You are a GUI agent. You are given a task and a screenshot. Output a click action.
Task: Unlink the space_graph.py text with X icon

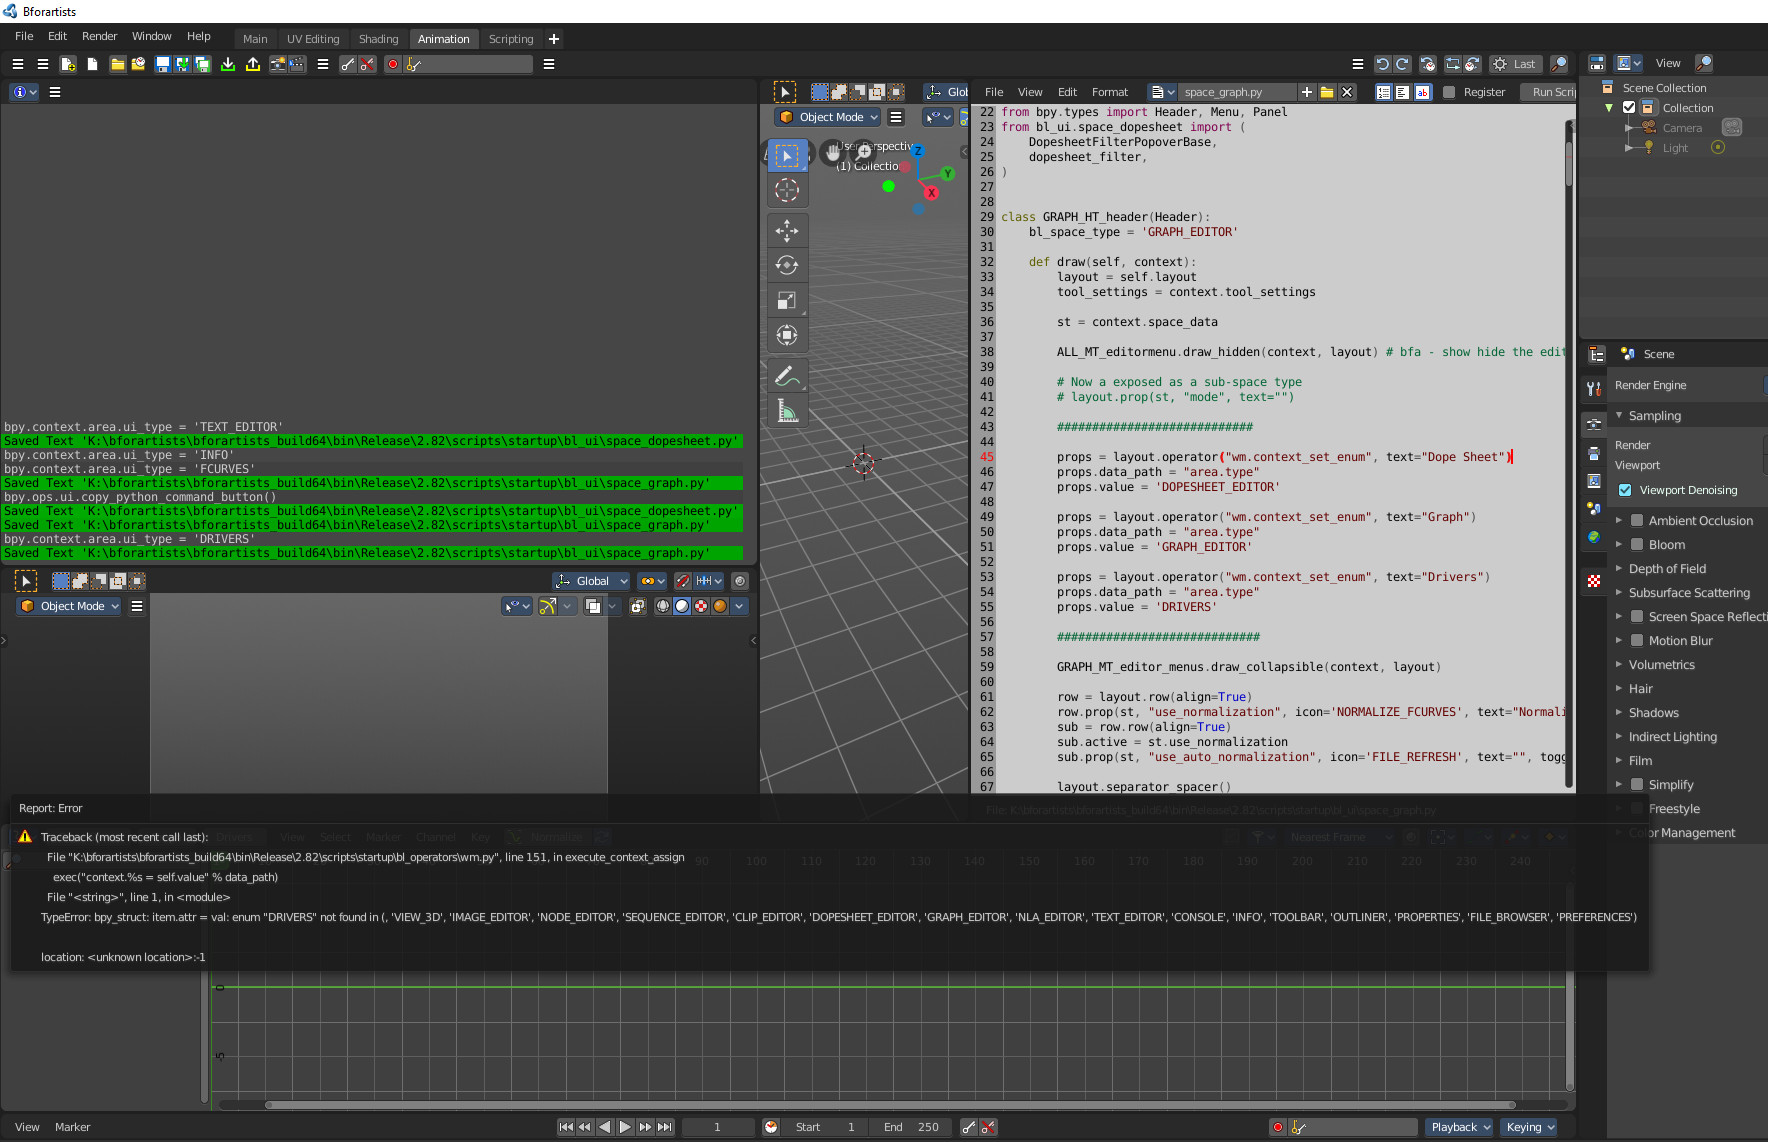pyautogui.click(x=1347, y=92)
